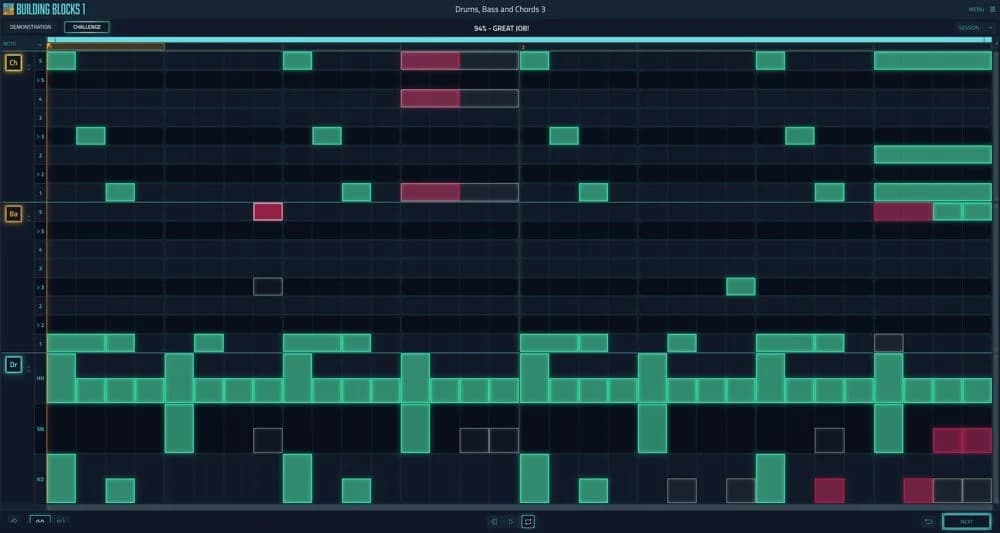Click the 94% - GREAT JOB! score text
1000x533 pixels.
[501, 28]
